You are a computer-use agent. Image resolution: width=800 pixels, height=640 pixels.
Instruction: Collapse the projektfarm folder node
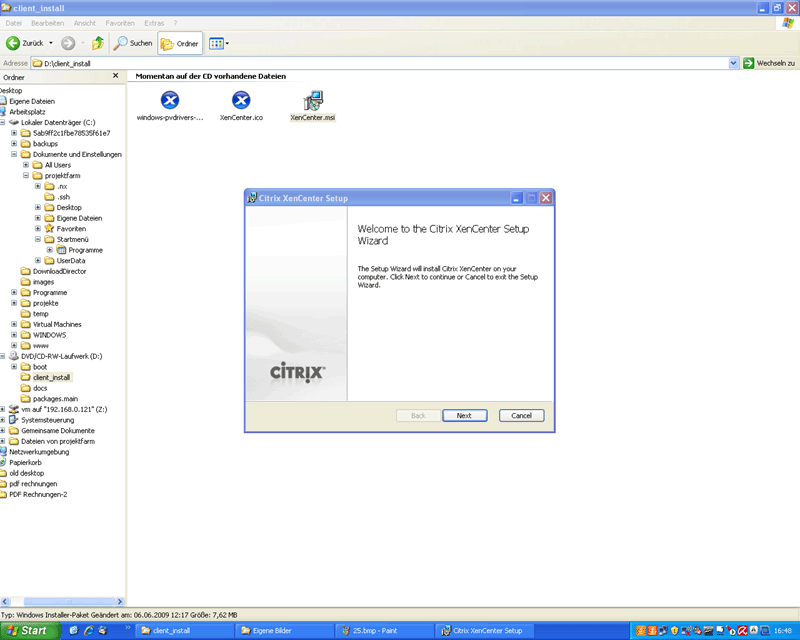(26, 176)
